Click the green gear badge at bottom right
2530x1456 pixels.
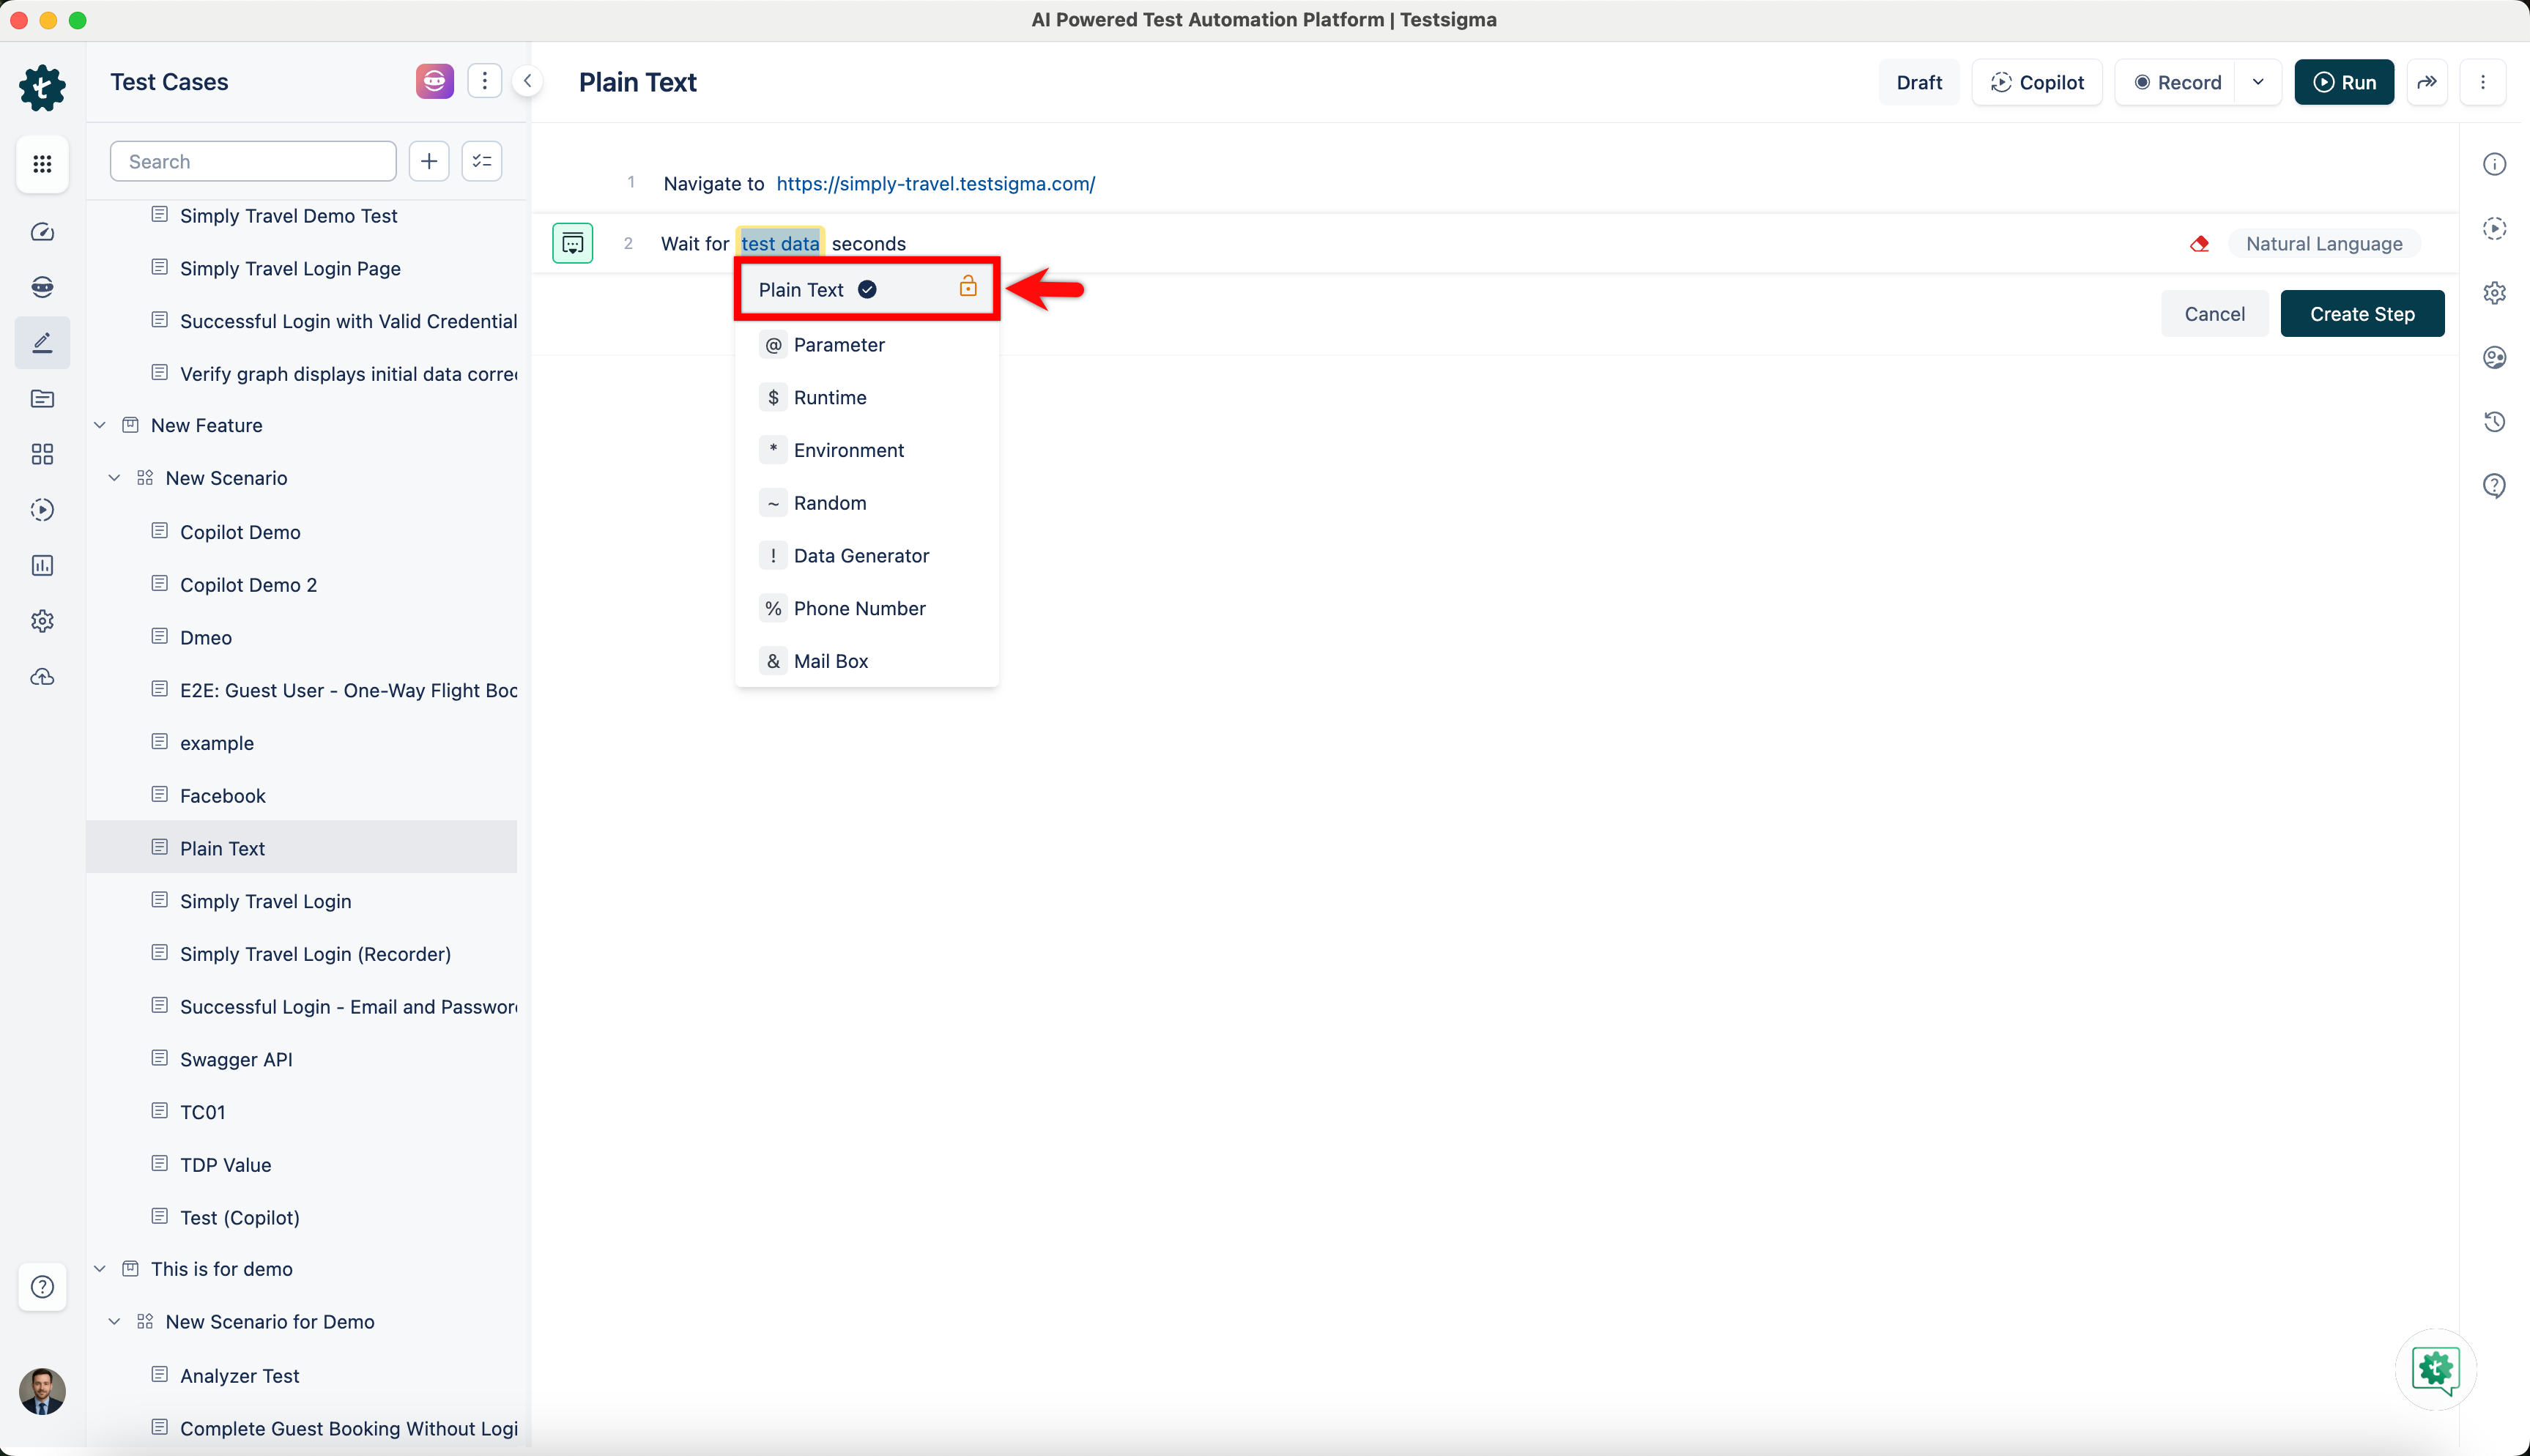(2435, 1370)
